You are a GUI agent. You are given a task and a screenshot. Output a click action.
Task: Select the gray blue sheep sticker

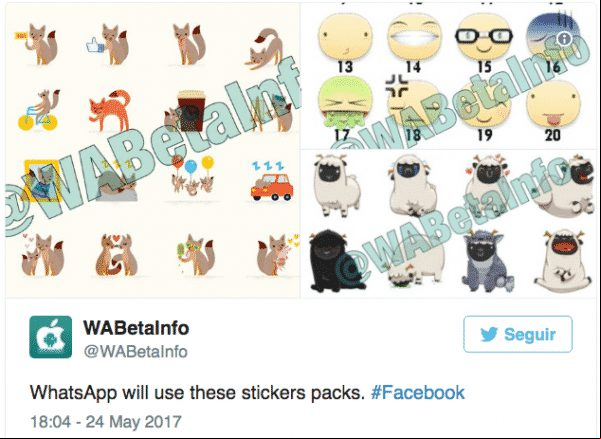pyautogui.click(x=486, y=262)
